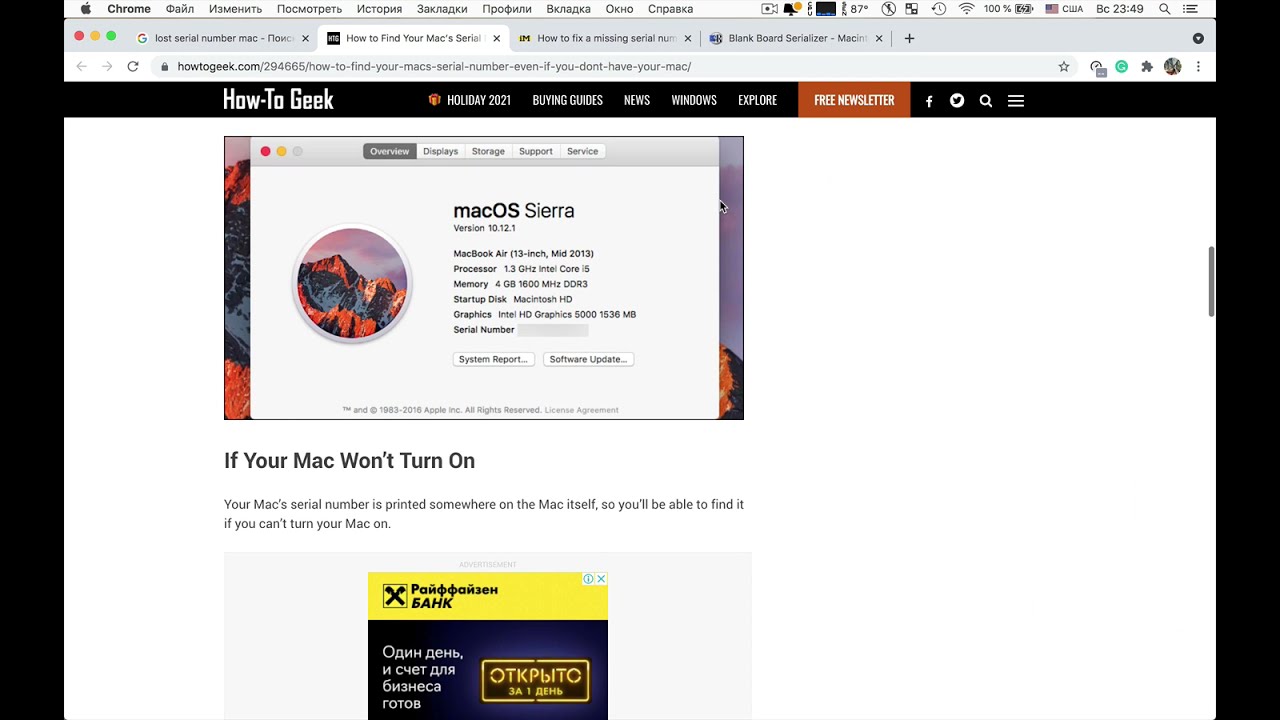
Task: Click the Райффайзен Банк ad logo
Action: pyautogui.click(x=441, y=596)
